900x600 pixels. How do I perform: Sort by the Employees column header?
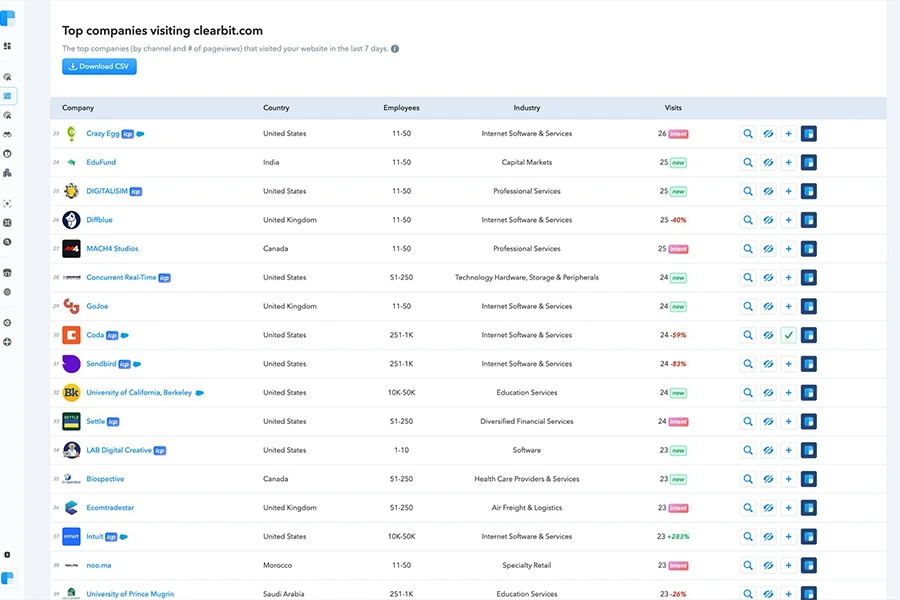[x=401, y=108]
